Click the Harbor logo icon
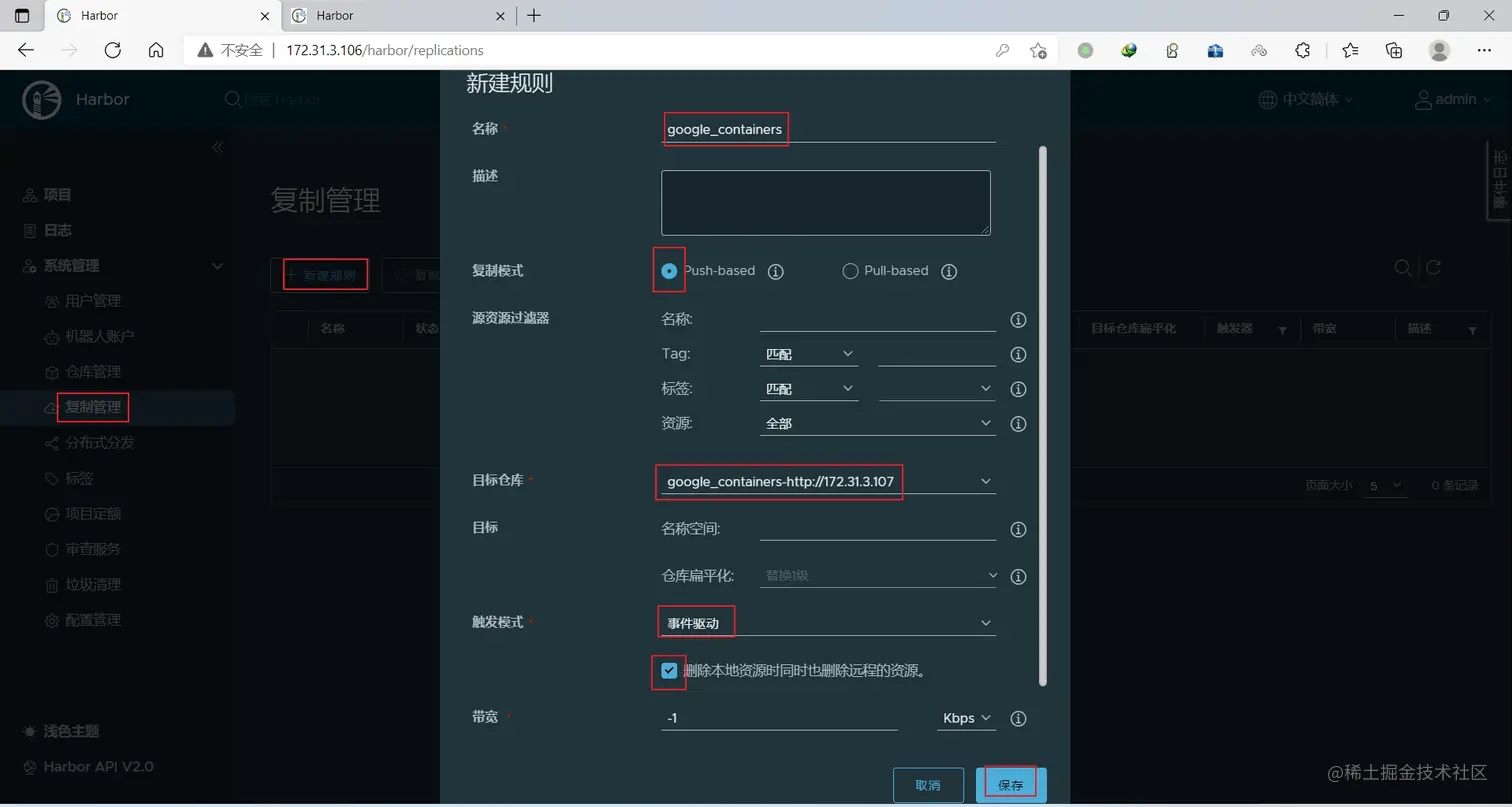The image size is (1512, 807). [x=41, y=100]
